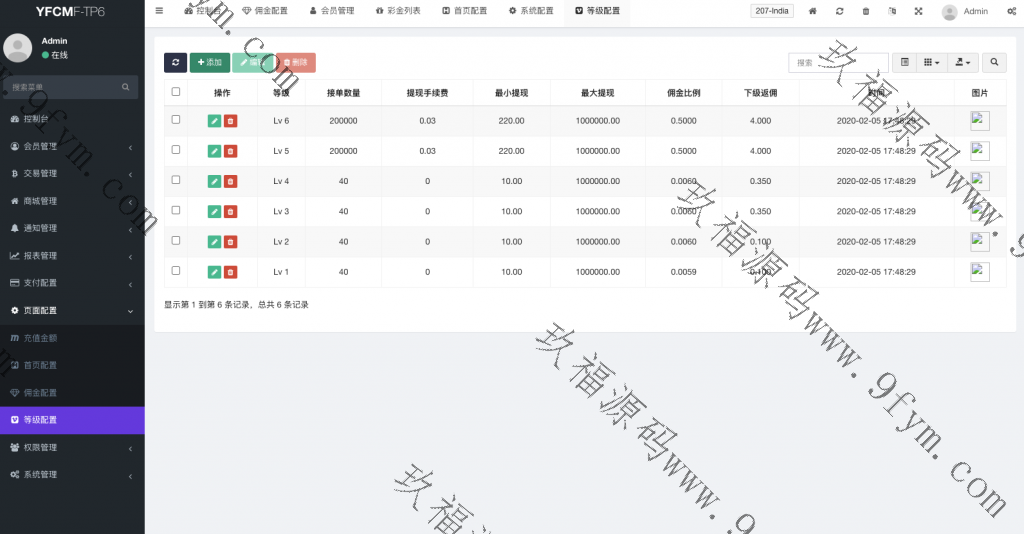
Task: Select the Lv 2 row checkbox
Action: (176, 240)
